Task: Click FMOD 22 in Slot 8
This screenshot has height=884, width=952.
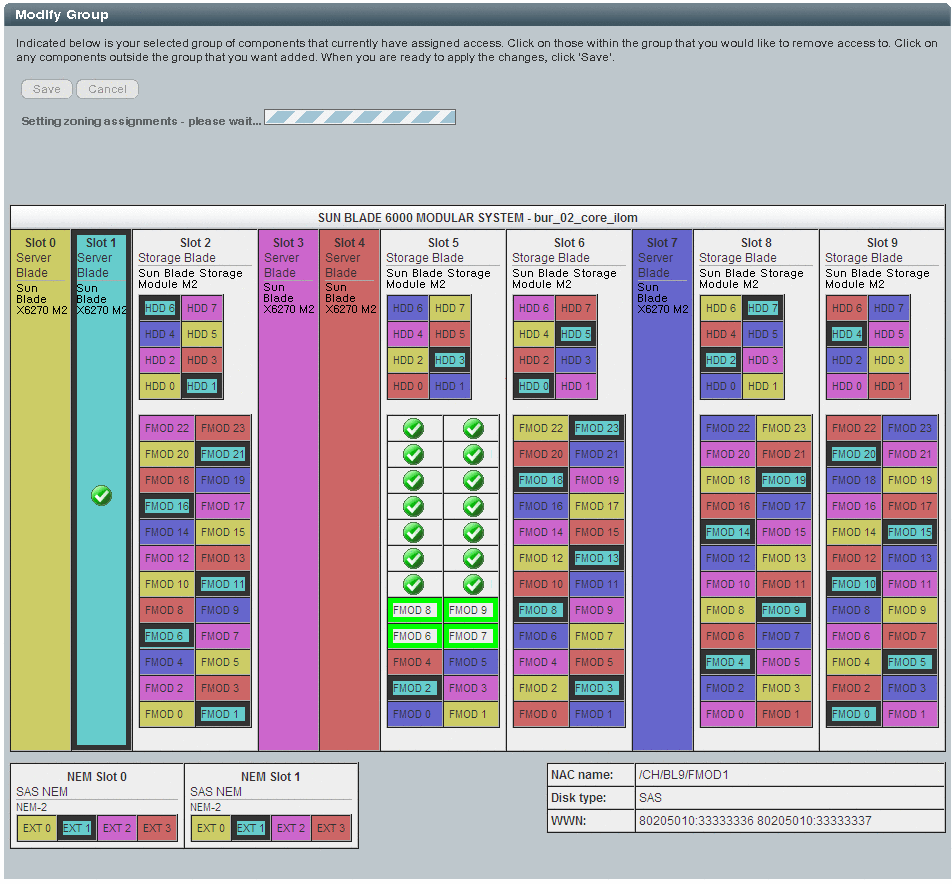Action: click(728, 428)
